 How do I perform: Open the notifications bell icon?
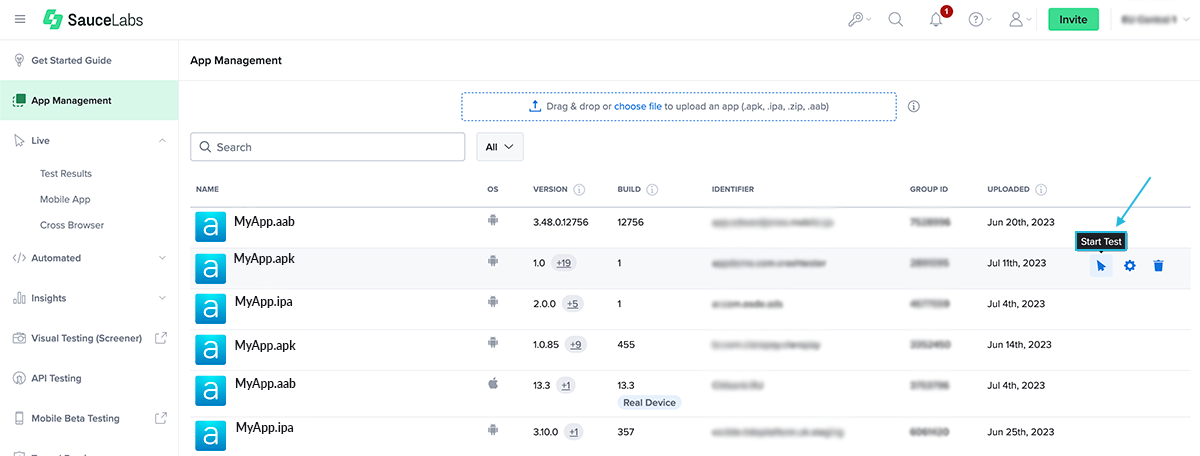936,20
